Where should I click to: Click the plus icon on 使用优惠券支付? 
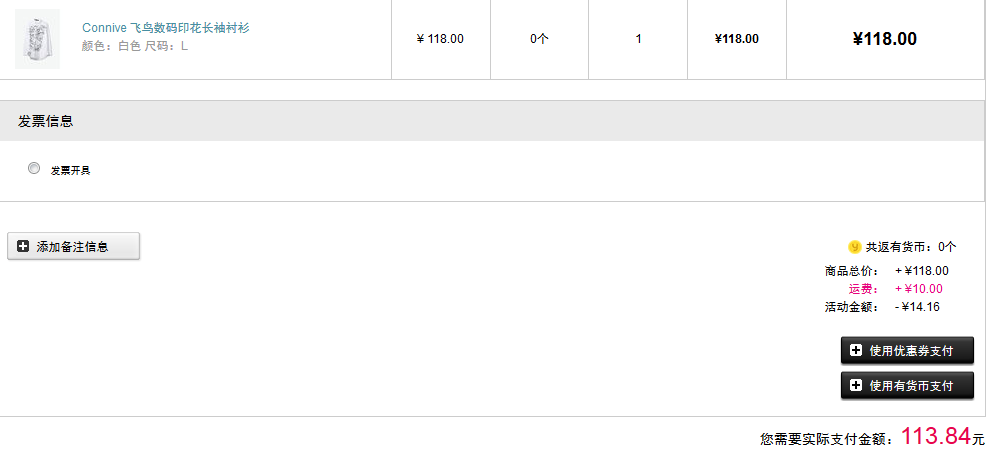[856, 351]
